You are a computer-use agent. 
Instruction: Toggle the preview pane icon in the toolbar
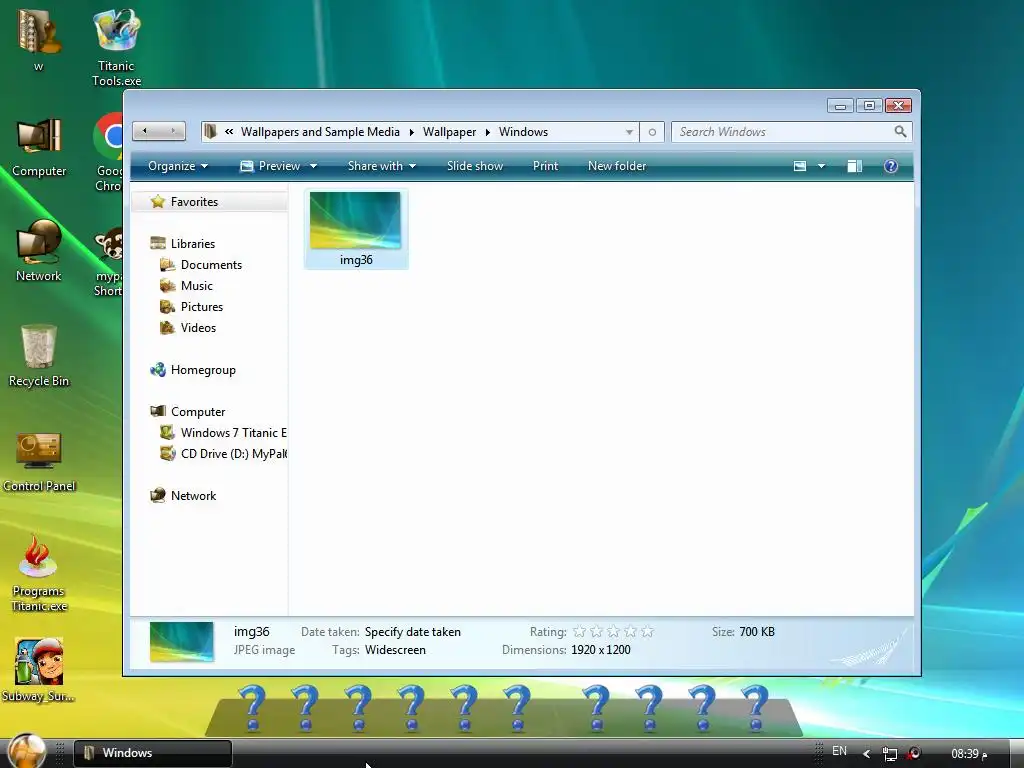[x=854, y=166]
